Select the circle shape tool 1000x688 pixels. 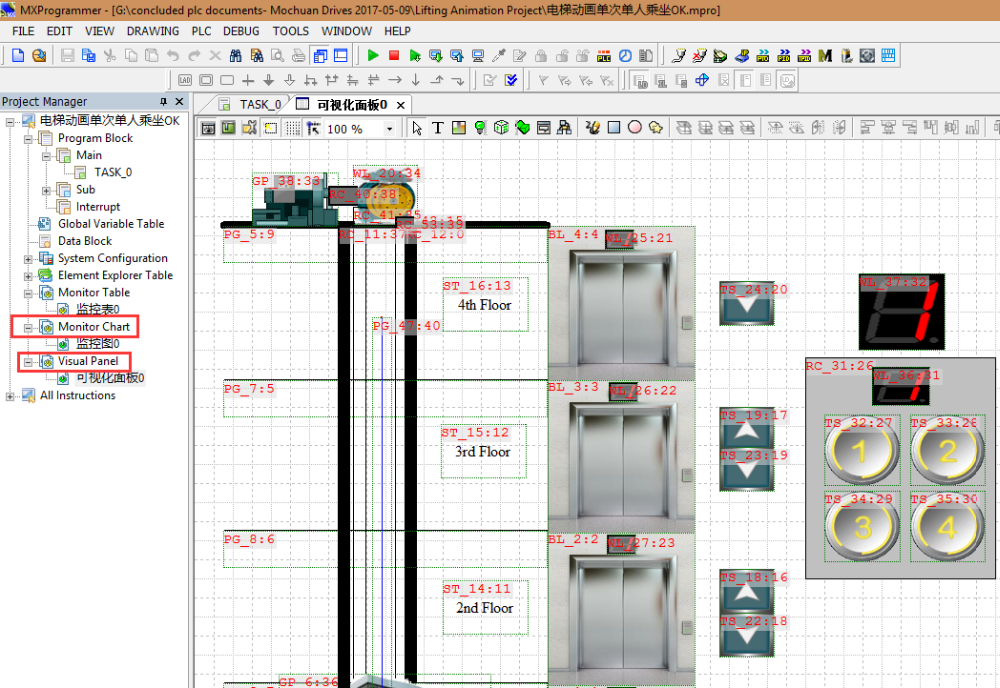point(635,128)
